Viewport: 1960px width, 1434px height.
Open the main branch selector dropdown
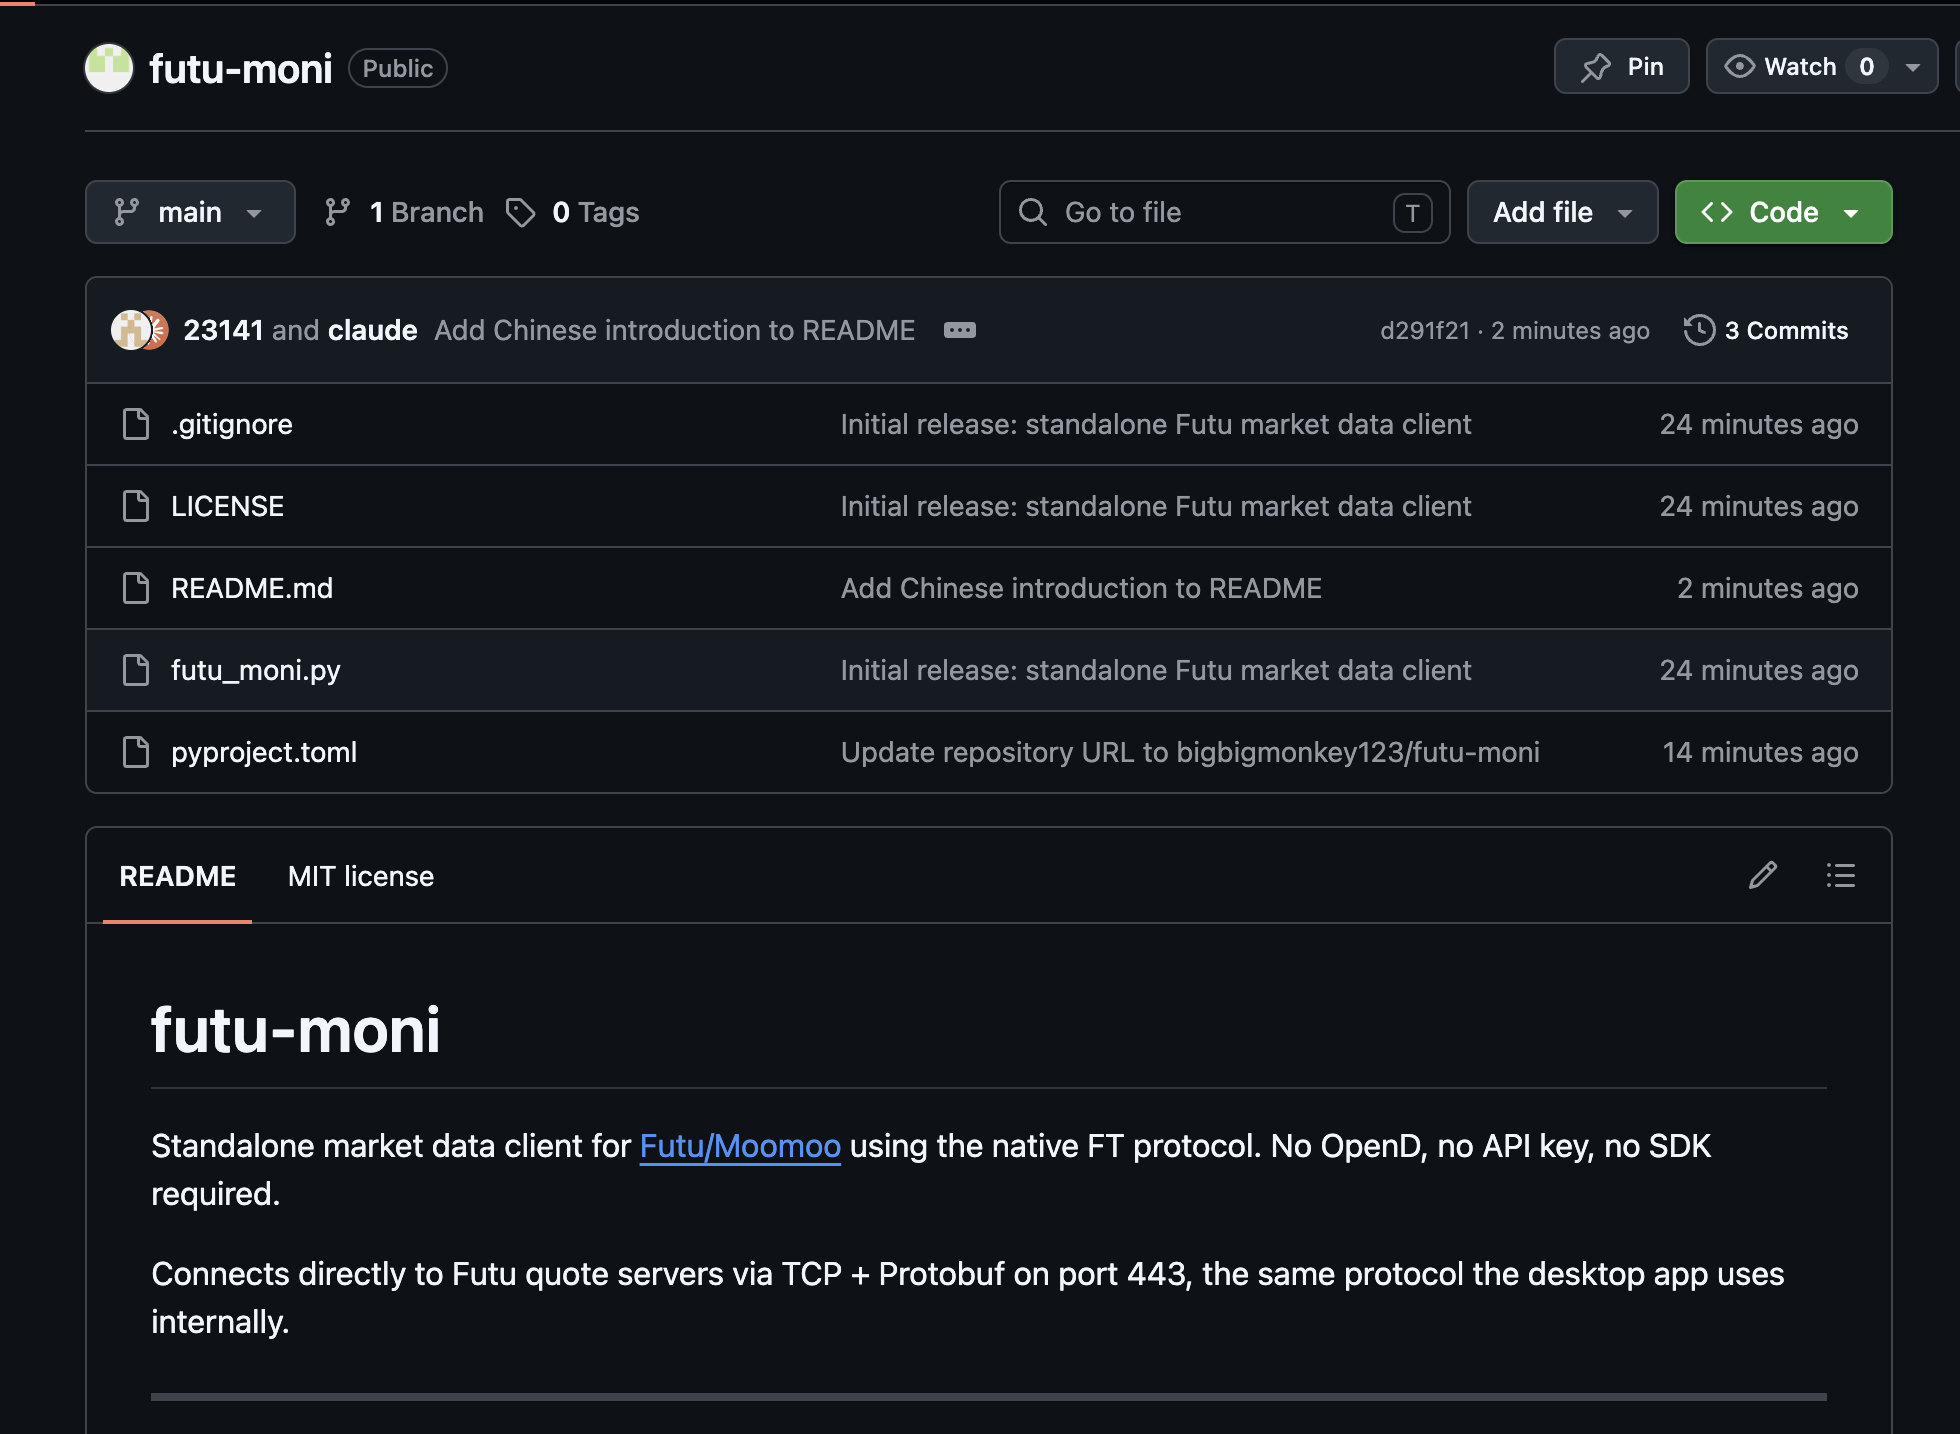click(190, 212)
